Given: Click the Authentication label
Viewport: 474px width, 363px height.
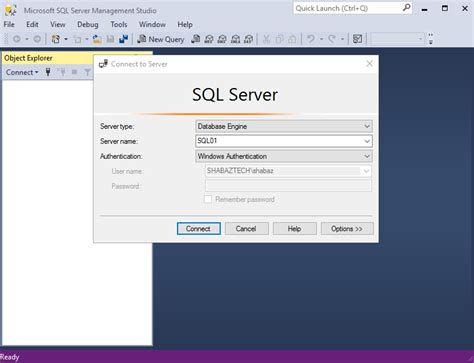Looking at the screenshot, I should pyautogui.click(x=121, y=156).
